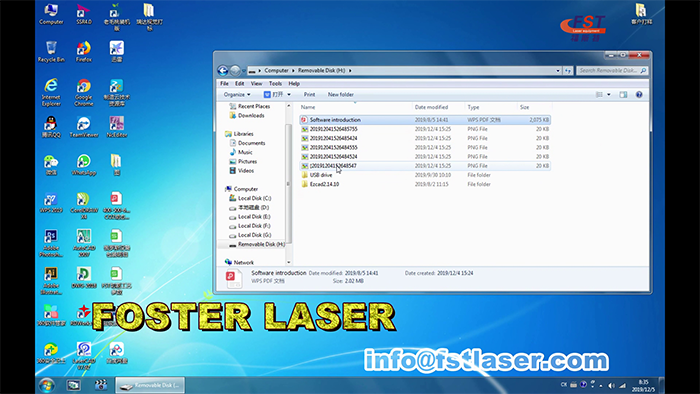Open the SSR4.0 desktop shortcut
Screen dimensions: 700x394
[x=83, y=14]
